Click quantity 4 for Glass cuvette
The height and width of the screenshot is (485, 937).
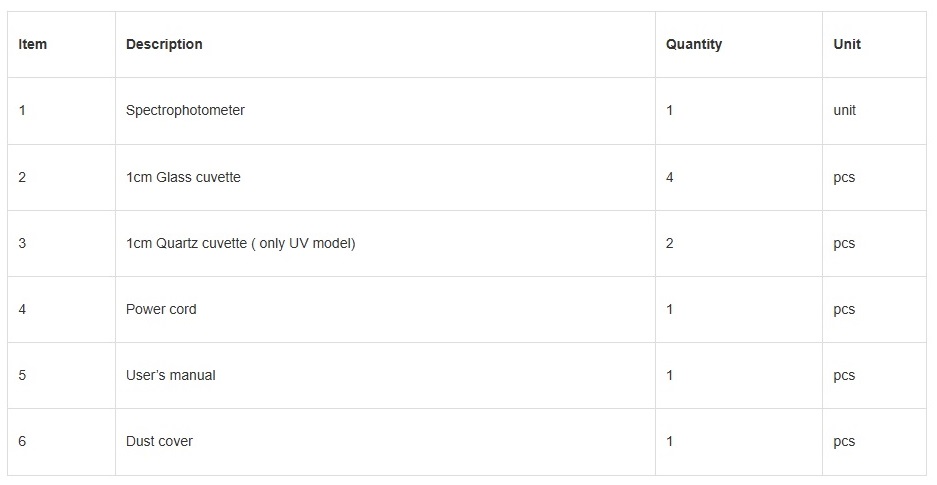coord(670,177)
